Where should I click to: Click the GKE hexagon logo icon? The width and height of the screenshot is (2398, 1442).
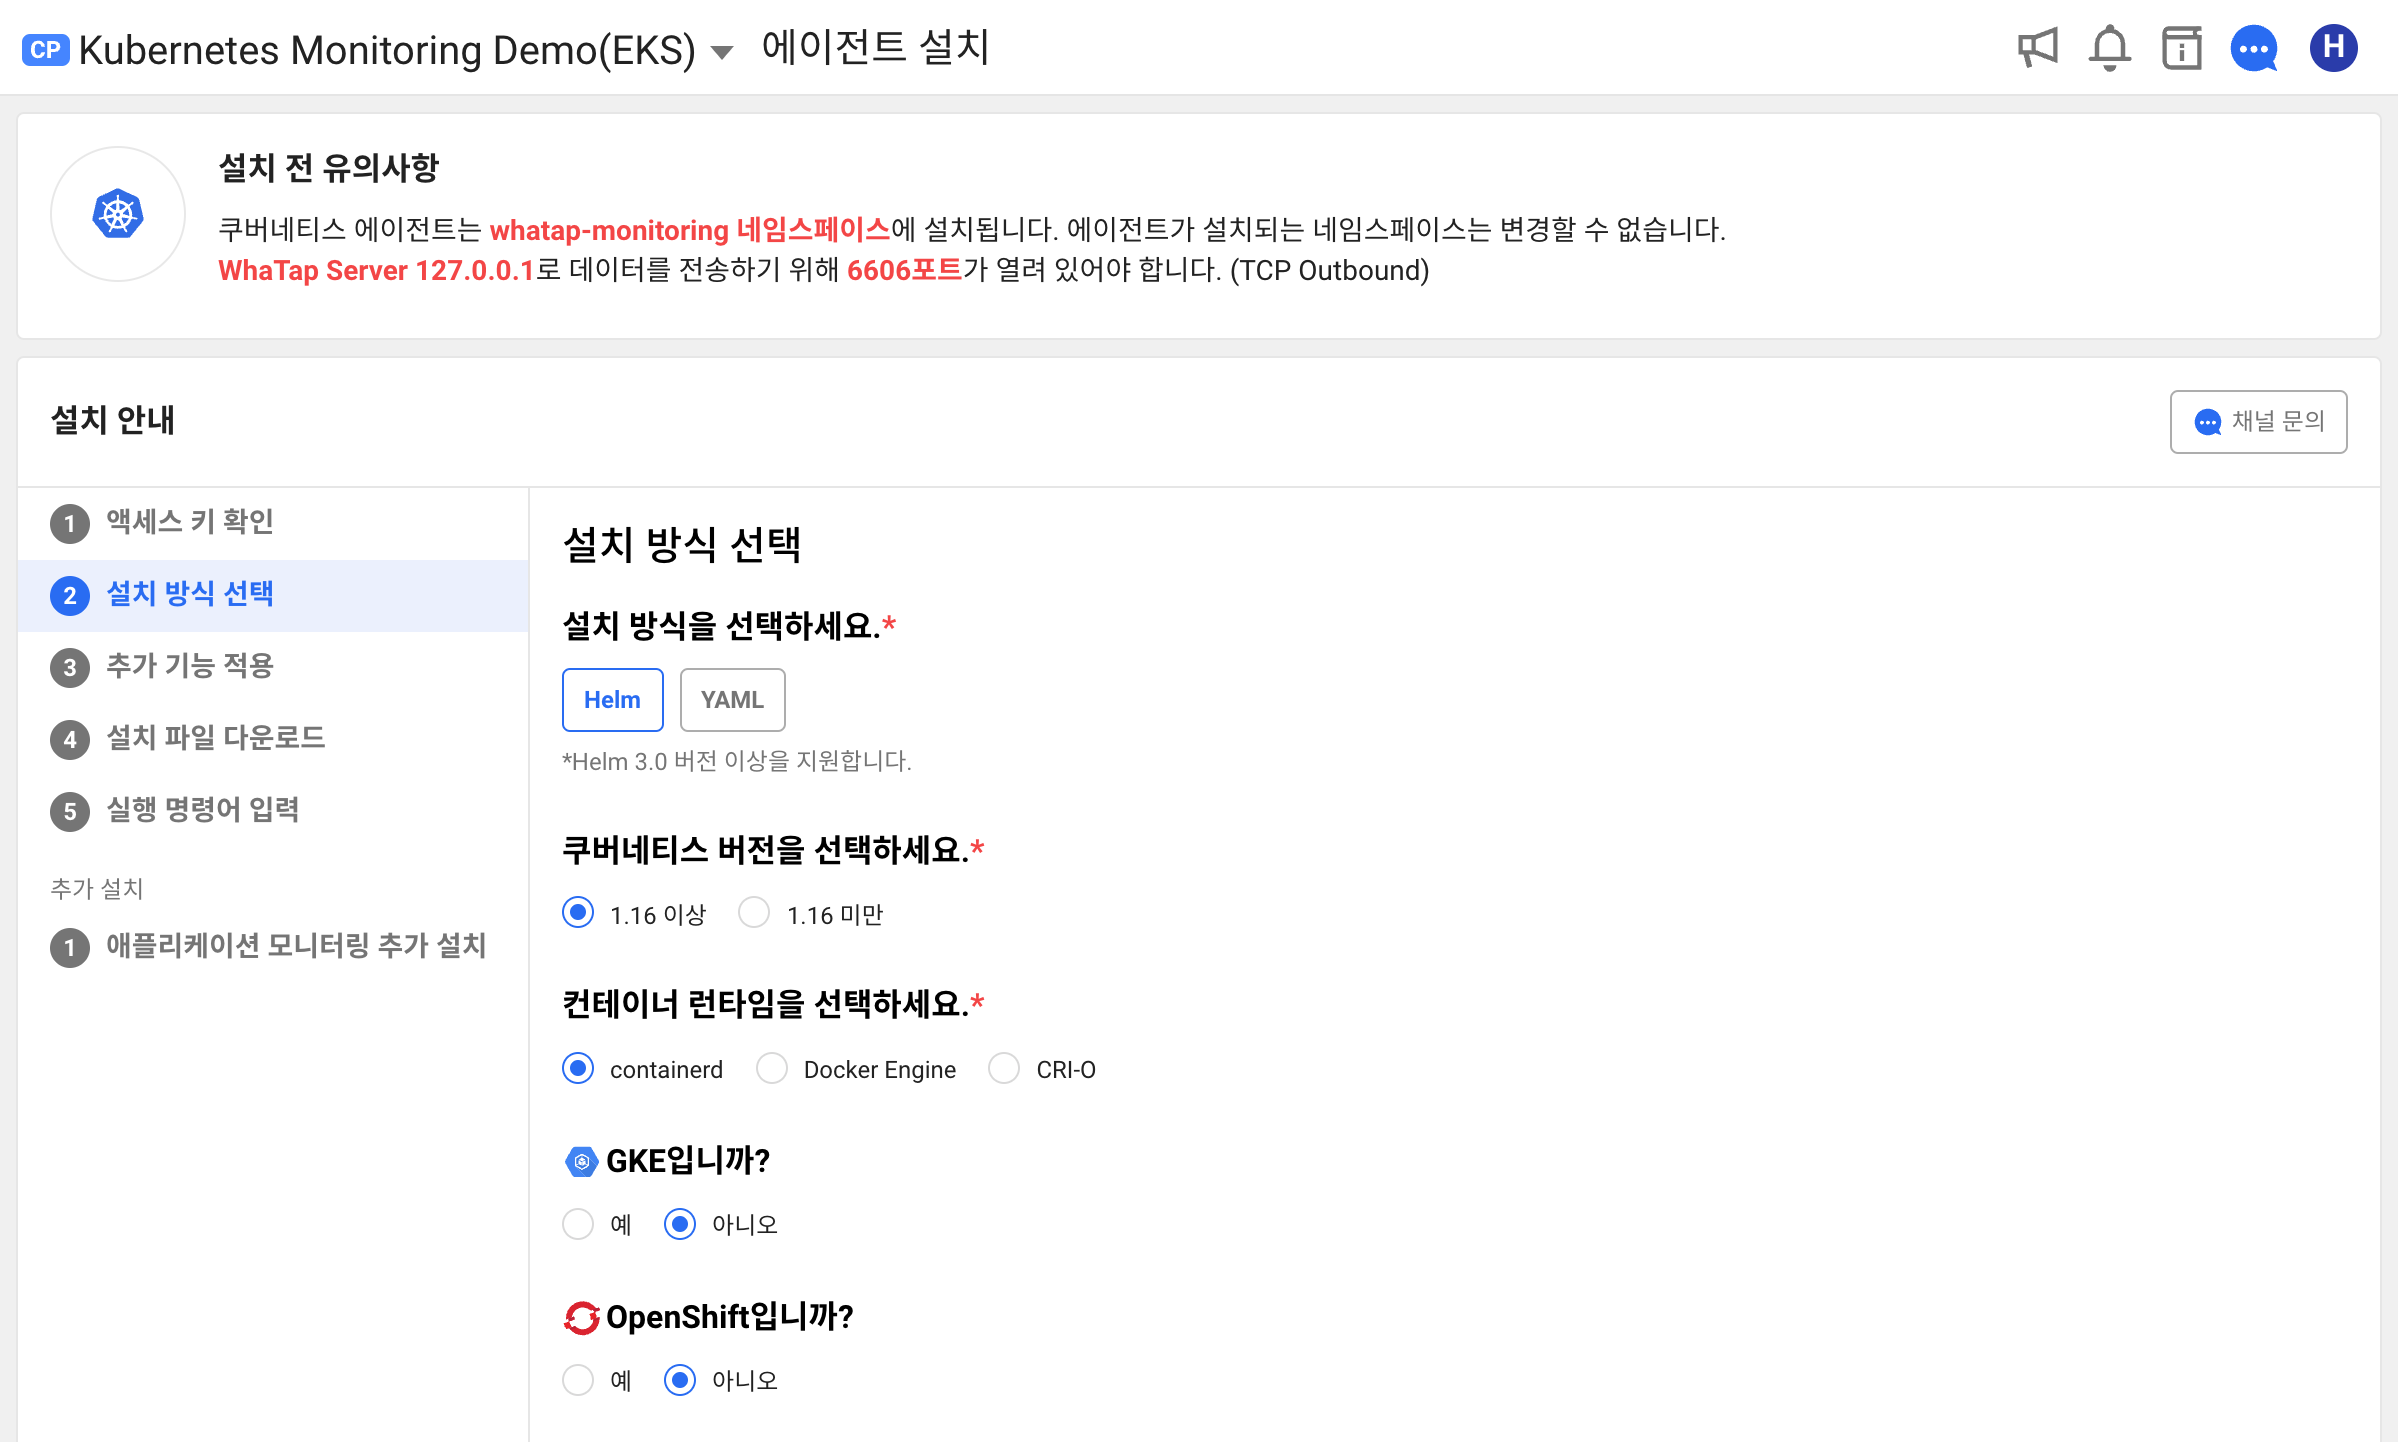[581, 1161]
